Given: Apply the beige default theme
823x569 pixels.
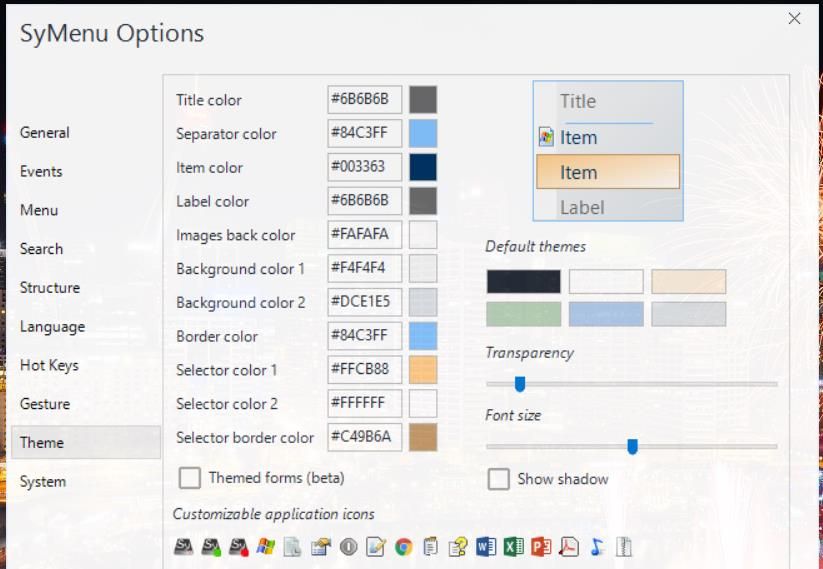Looking at the screenshot, I should pos(689,281).
